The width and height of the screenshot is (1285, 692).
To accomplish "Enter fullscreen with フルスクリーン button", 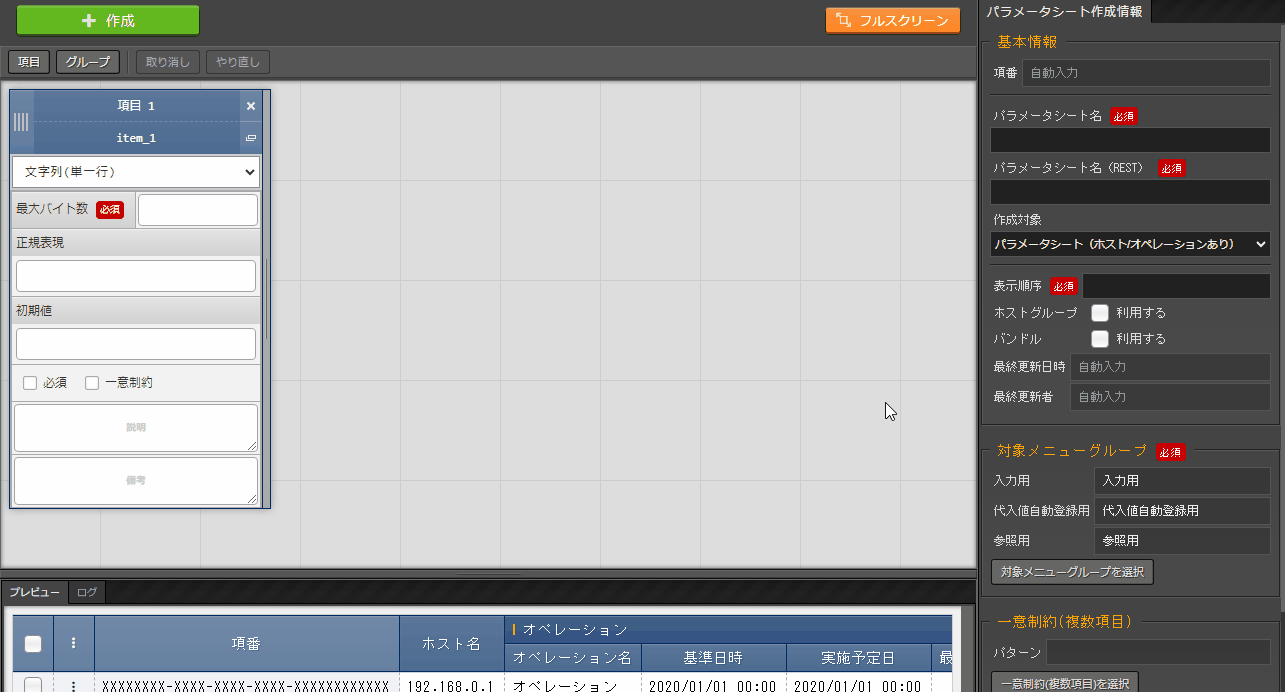I will click(x=892, y=20).
